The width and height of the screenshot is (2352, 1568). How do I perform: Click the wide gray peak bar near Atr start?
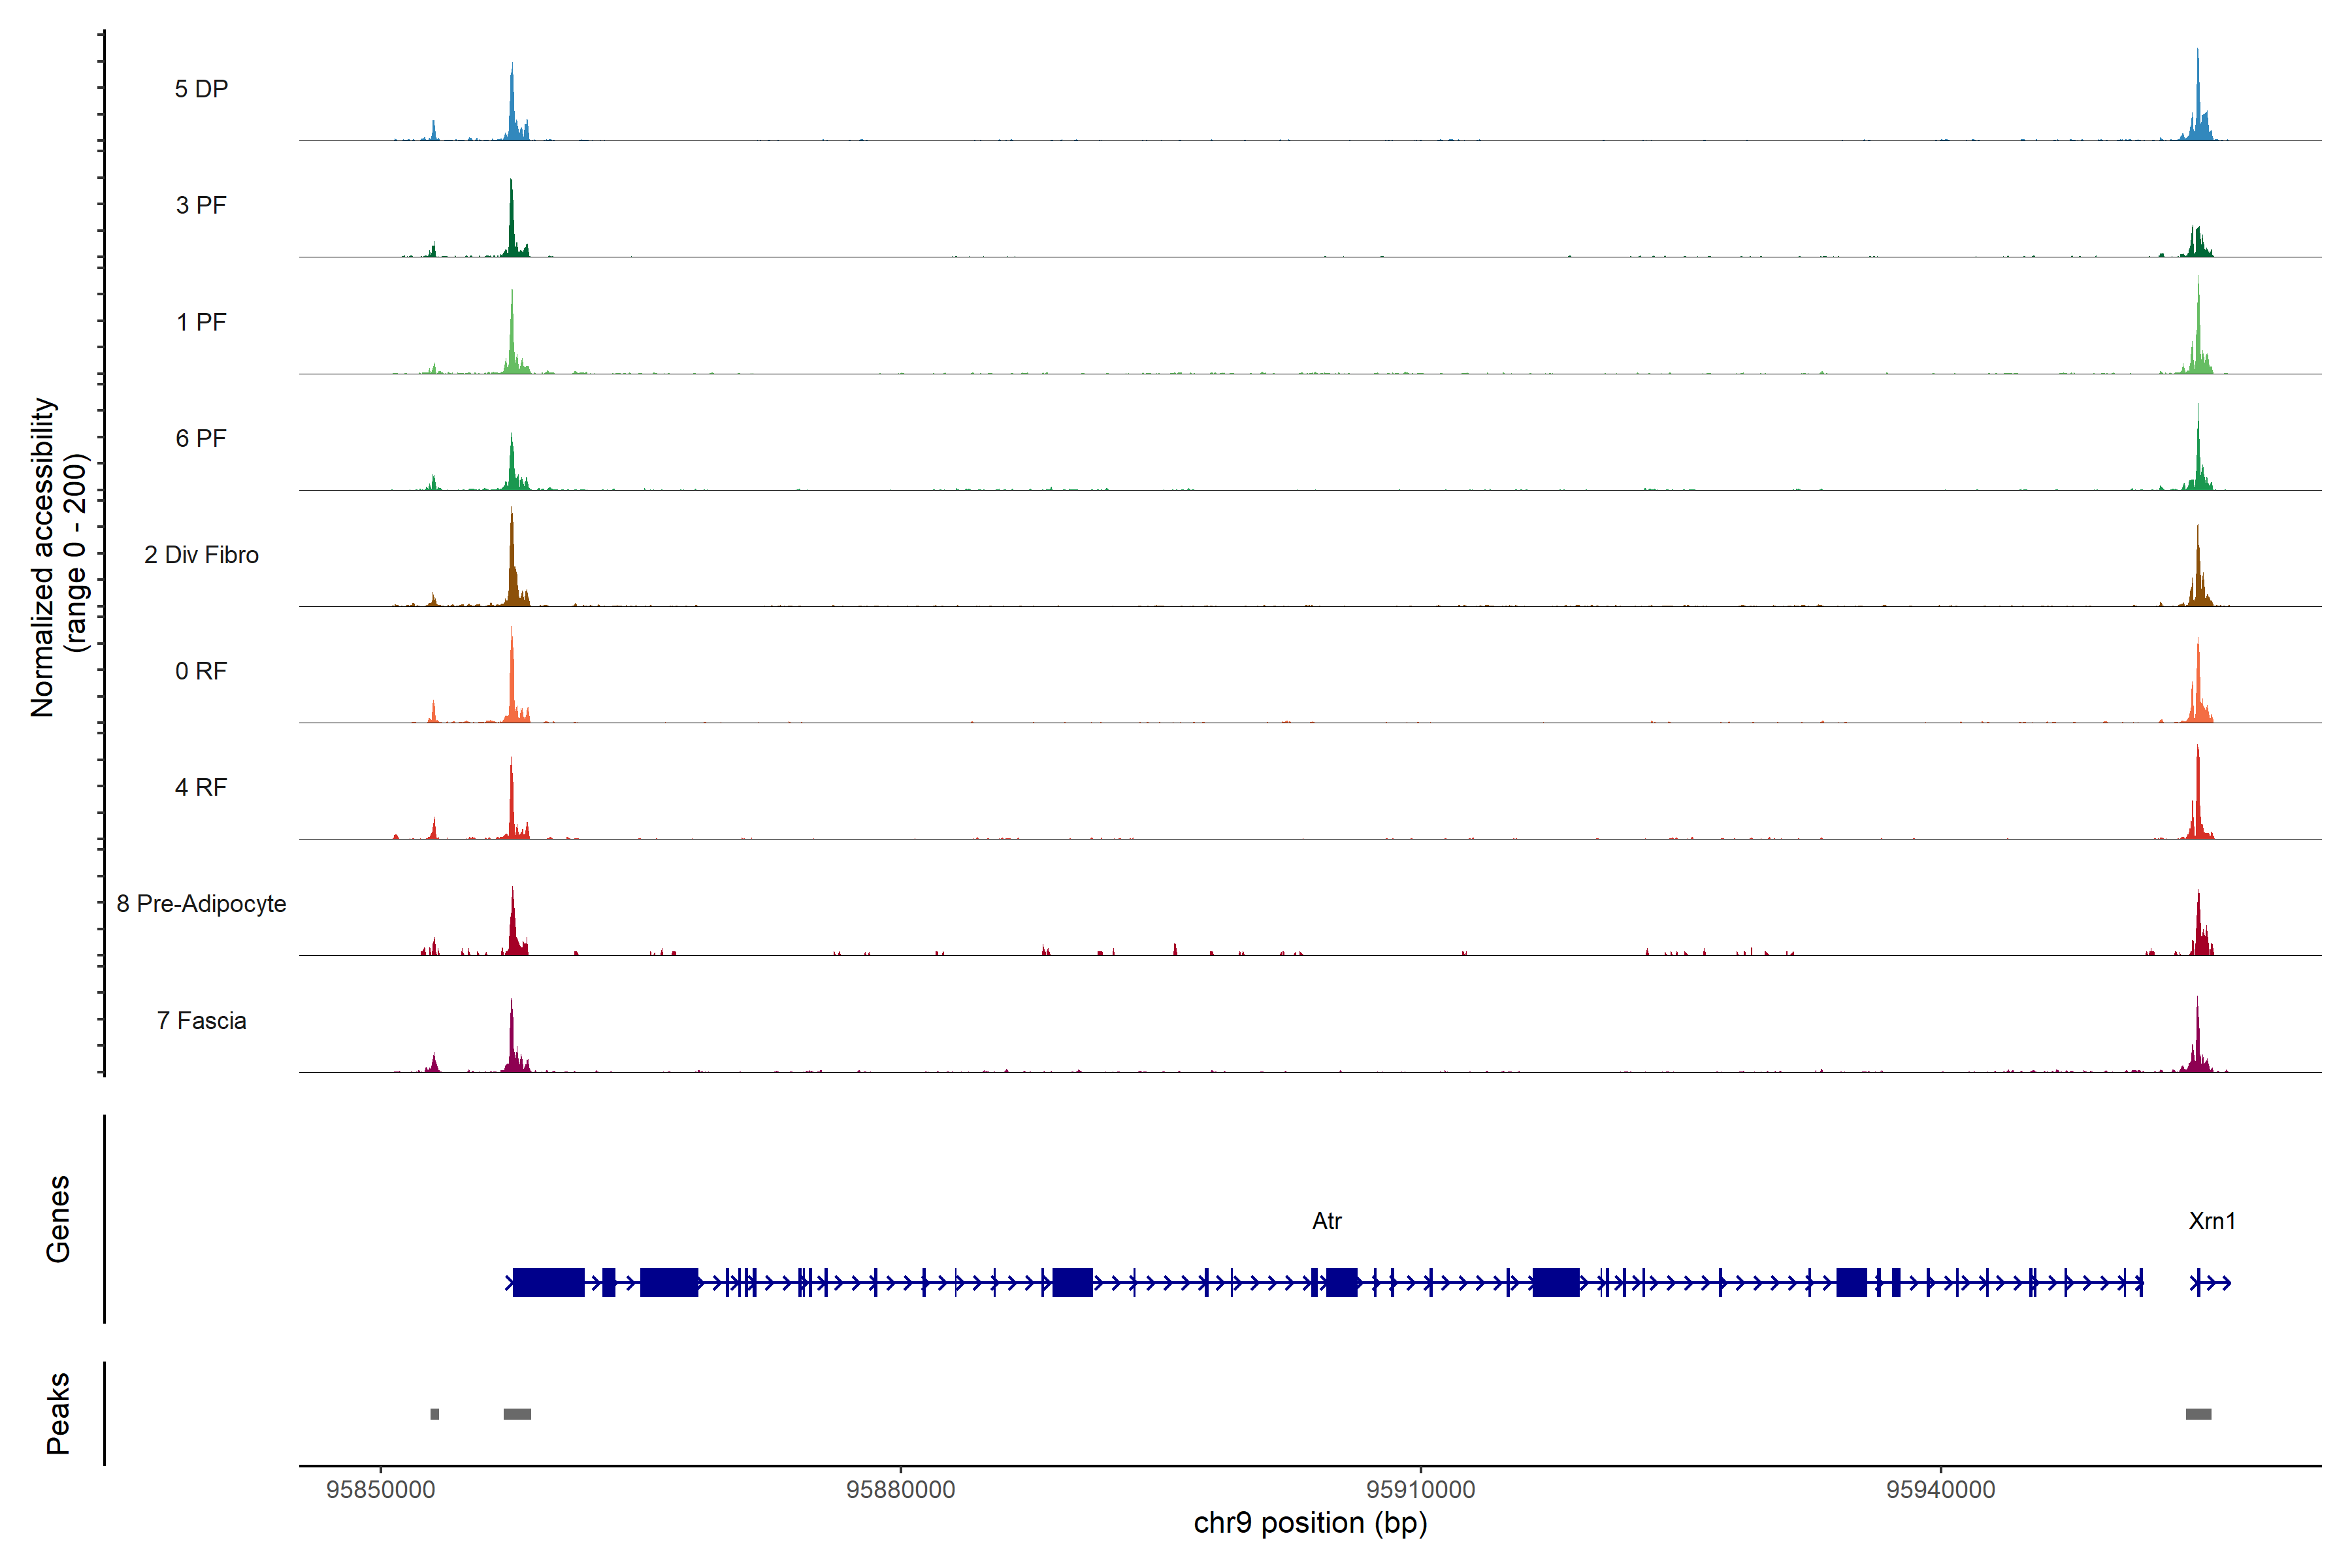pos(517,1414)
